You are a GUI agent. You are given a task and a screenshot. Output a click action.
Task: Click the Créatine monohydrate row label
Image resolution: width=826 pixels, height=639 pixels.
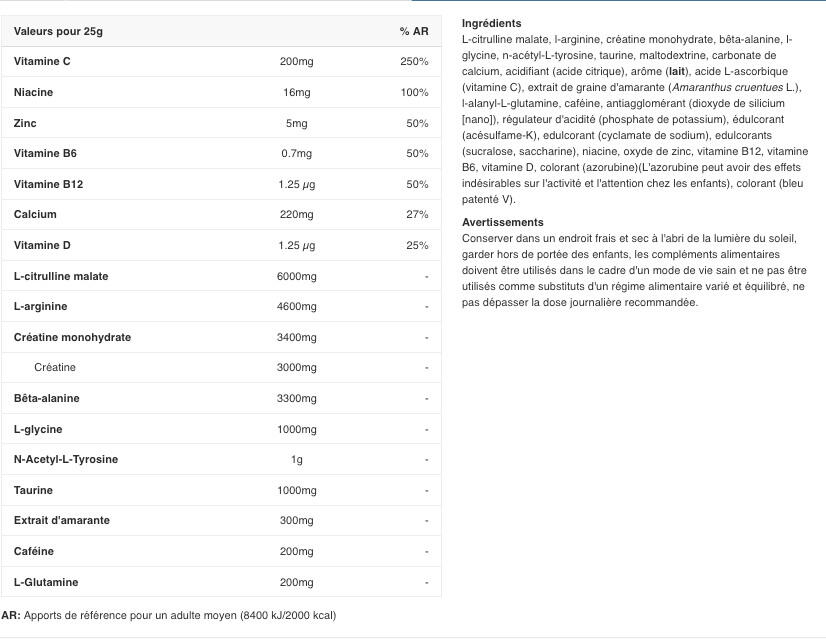72,337
